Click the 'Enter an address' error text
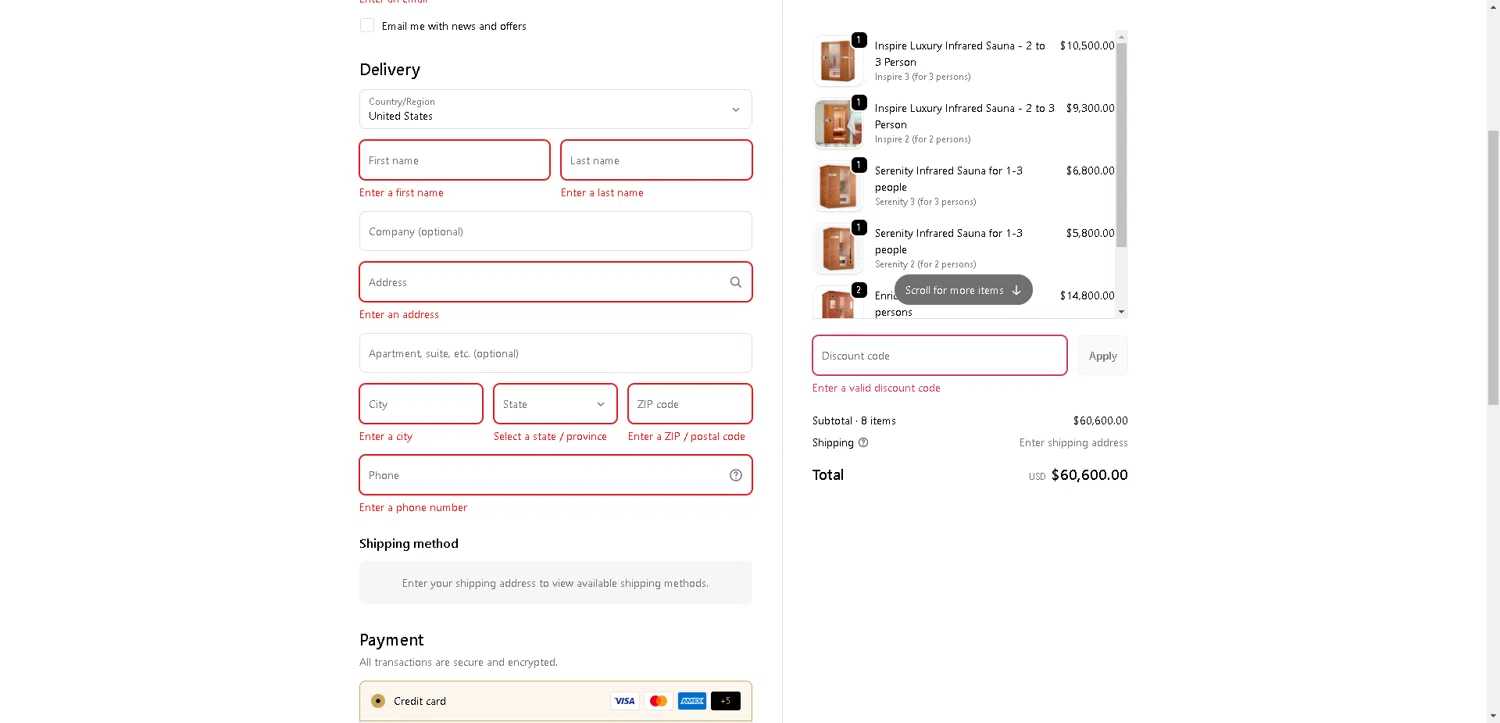1500x723 pixels. point(399,315)
